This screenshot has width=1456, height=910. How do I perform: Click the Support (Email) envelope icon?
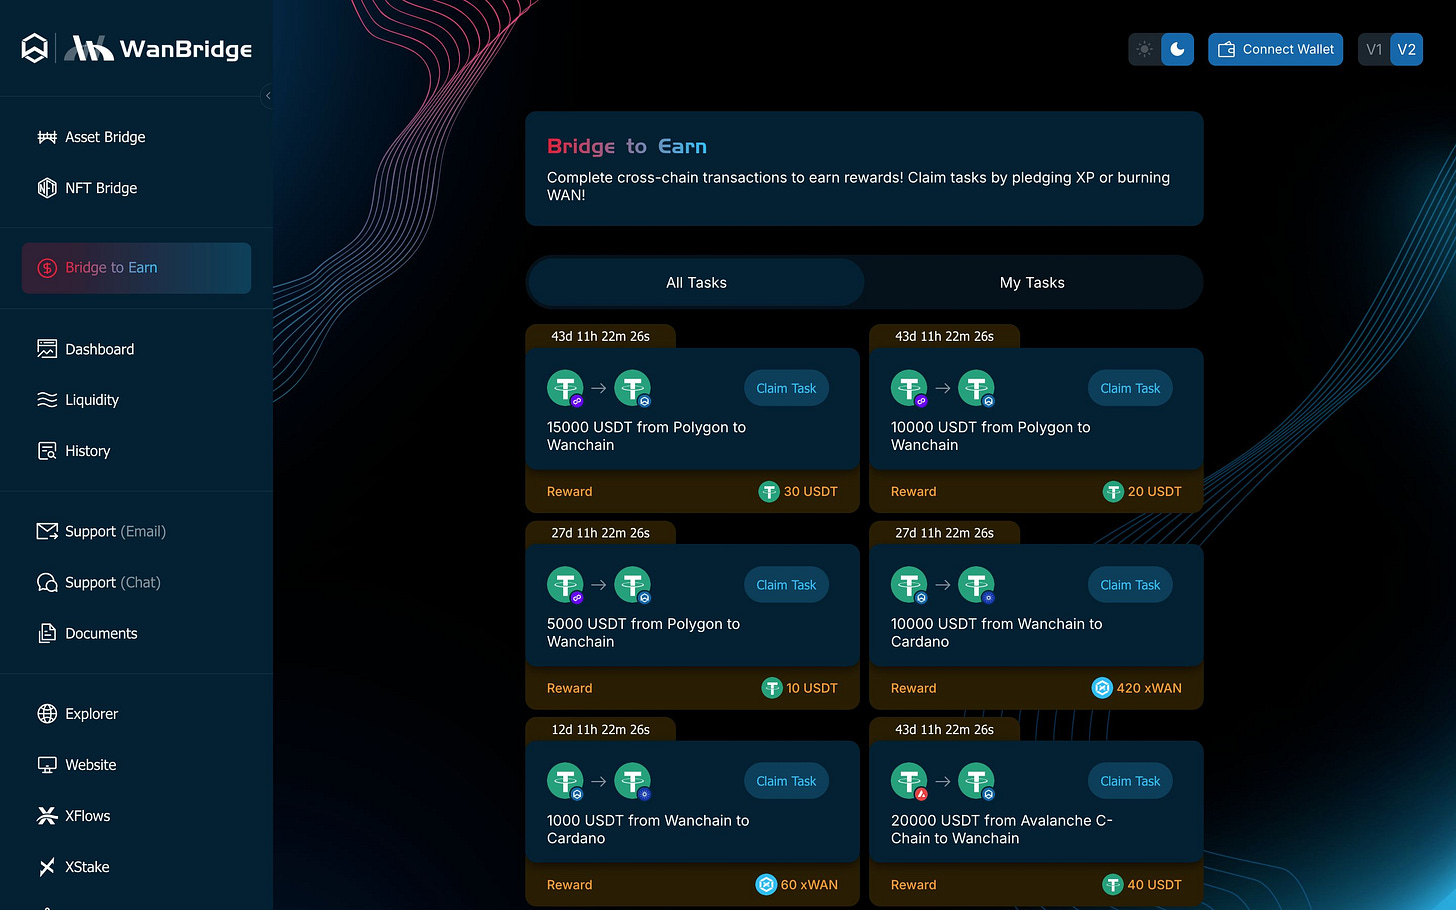(x=47, y=531)
